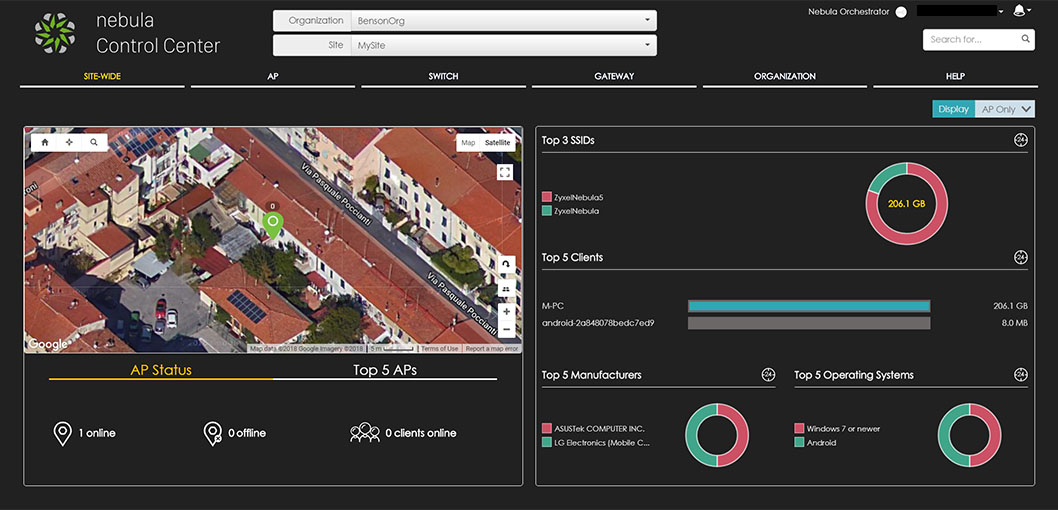Click the magnifier icon on the map toolbar

pyautogui.click(x=94, y=142)
